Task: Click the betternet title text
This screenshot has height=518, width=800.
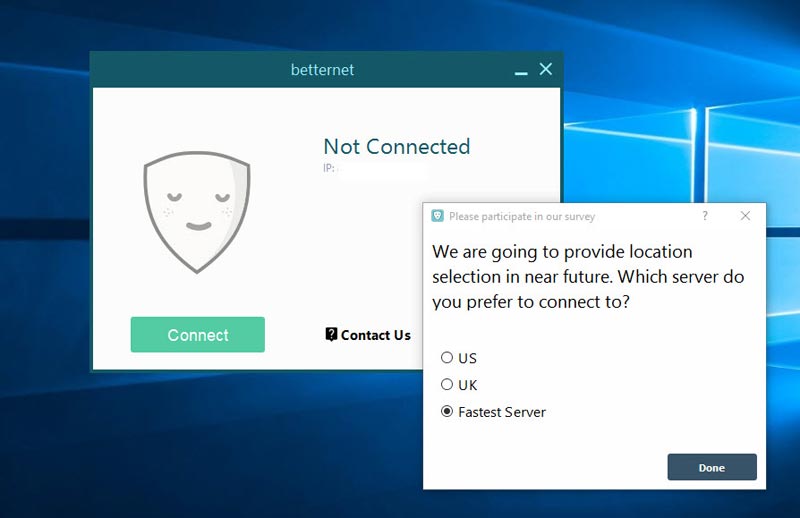Action: click(x=322, y=69)
